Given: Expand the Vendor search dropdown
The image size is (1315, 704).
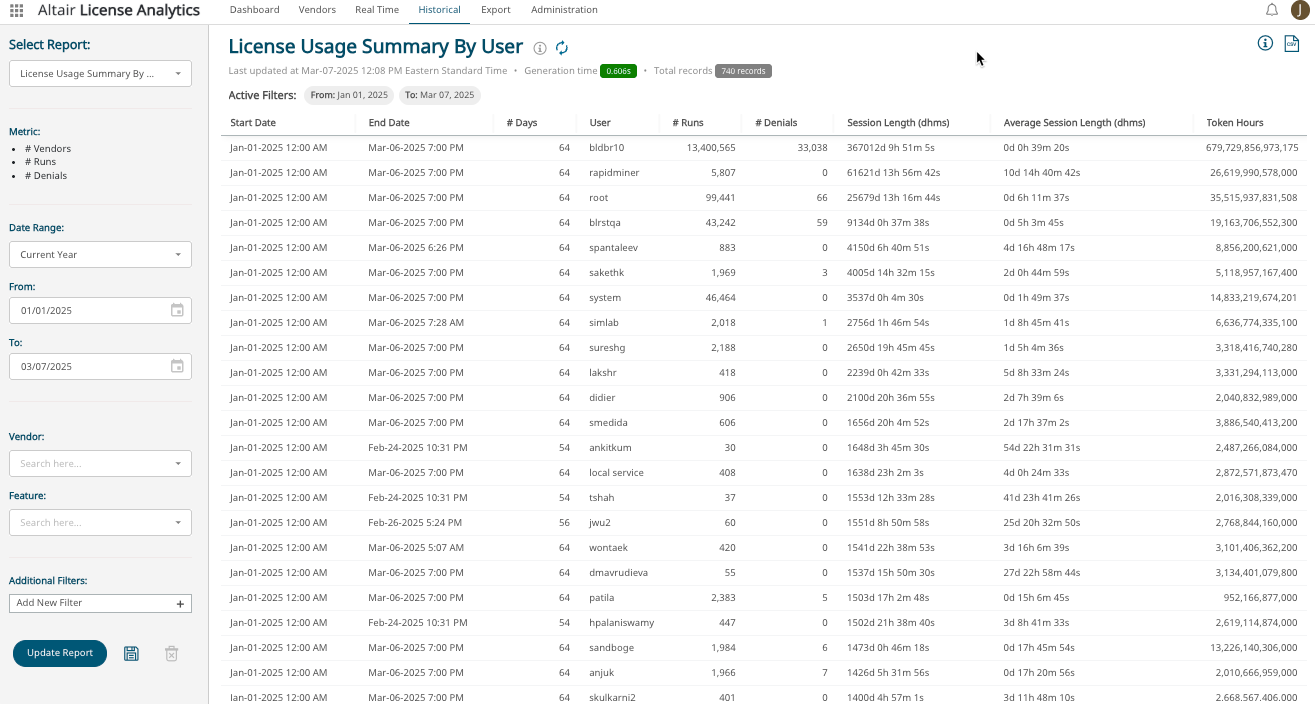Looking at the screenshot, I should pos(100,463).
